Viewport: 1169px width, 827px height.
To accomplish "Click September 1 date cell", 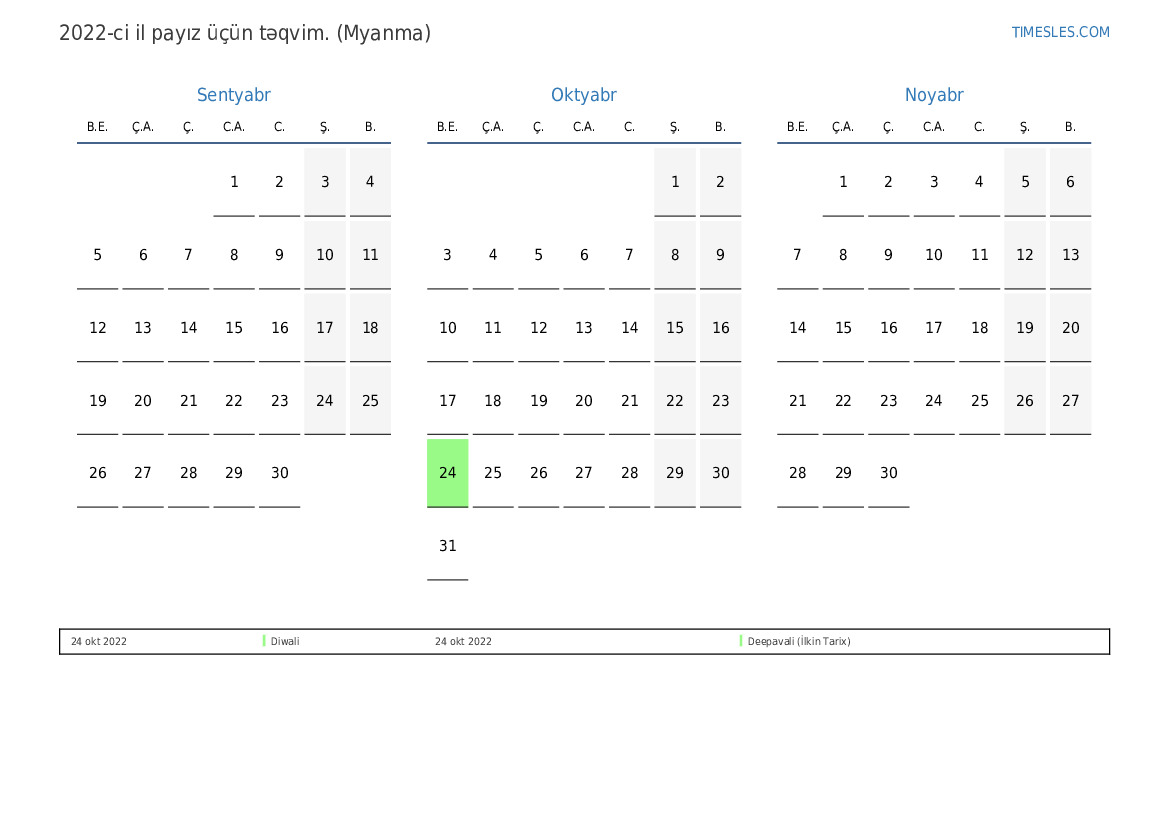I will (x=234, y=182).
